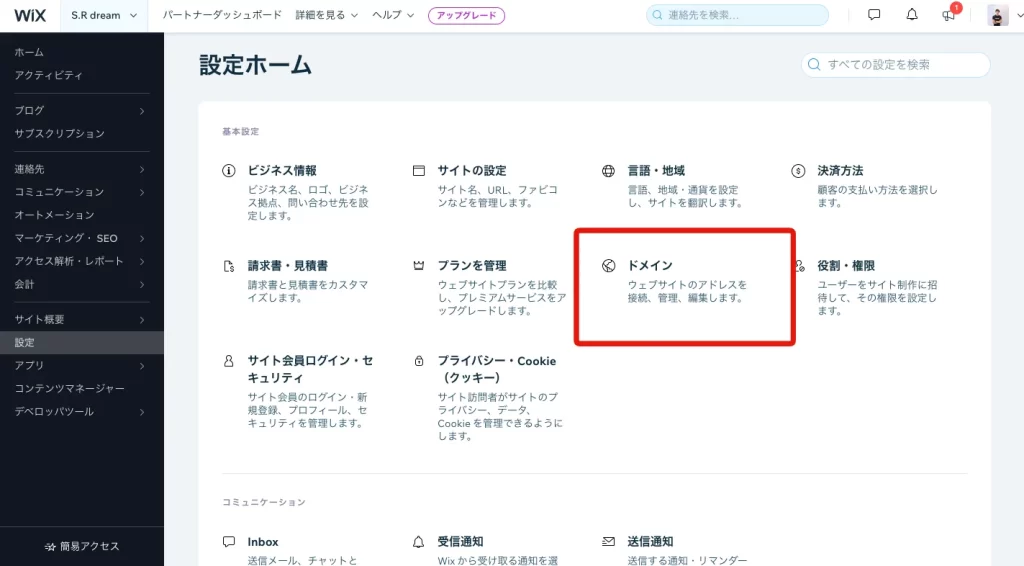Go to ホーム in sidebar
Image resolution: width=1024 pixels, height=566 pixels.
[x=29, y=52]
